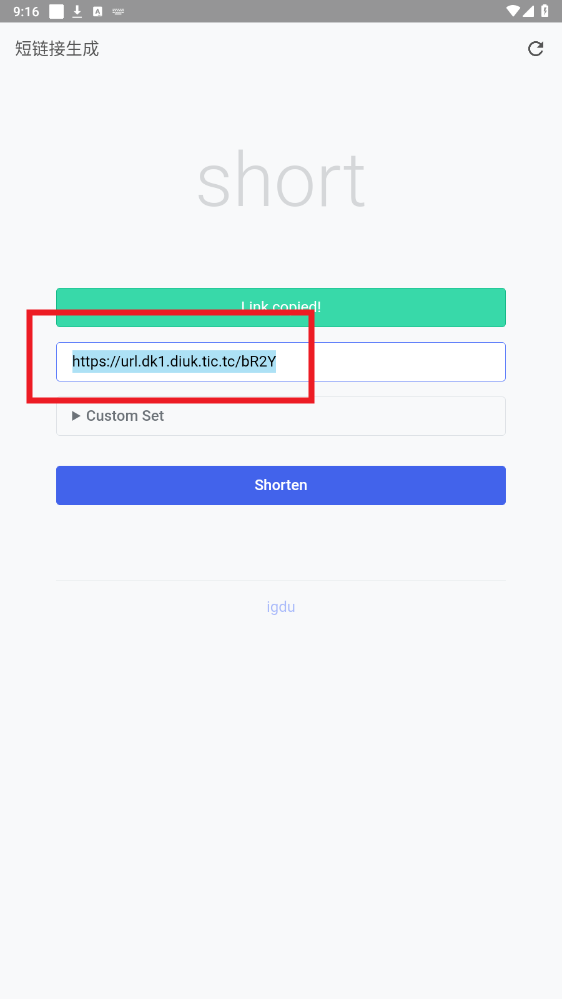This screenshot has width=562, height=999.
Task: Open the Custom Set section by its label
Action: pyautogui.click(x=125, y=416)
